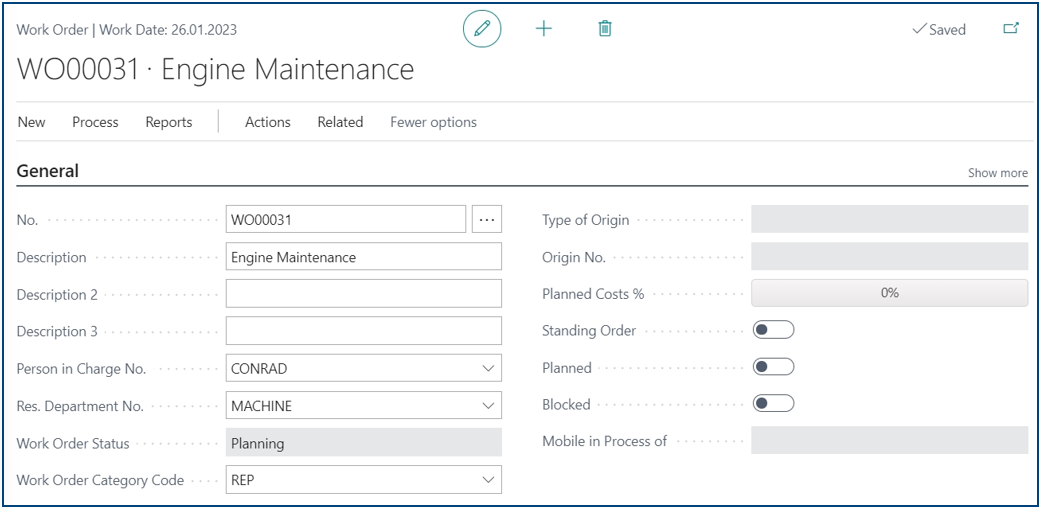Click the Description 2 input field
This screenshot has width=1042, height=509.
click(364, 294)
